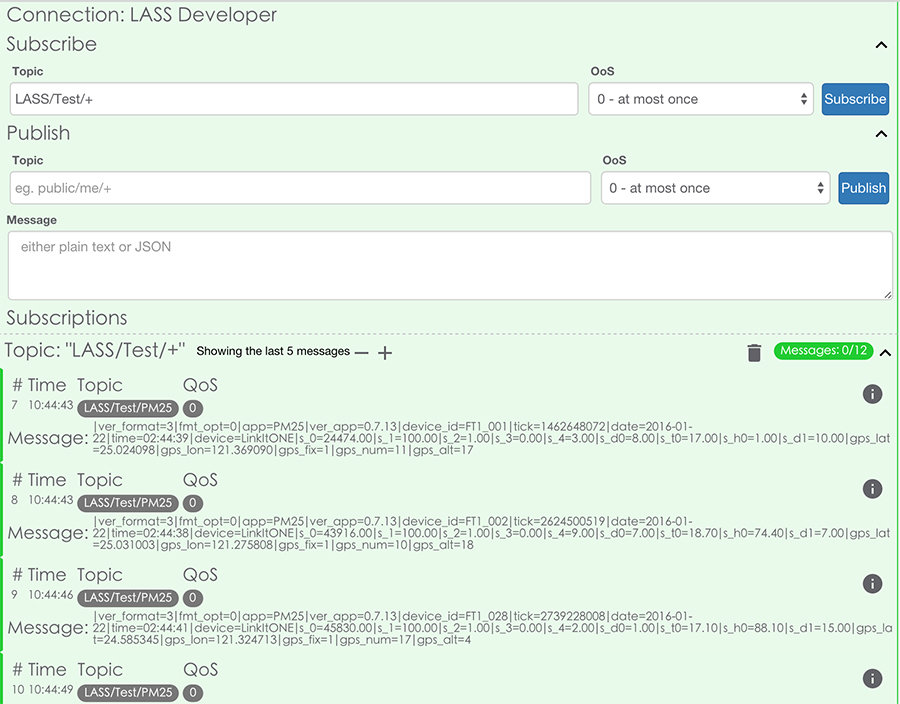Click the Connection: LASS Developer title
The image size is (900, 704).
[x=141, y=15]
